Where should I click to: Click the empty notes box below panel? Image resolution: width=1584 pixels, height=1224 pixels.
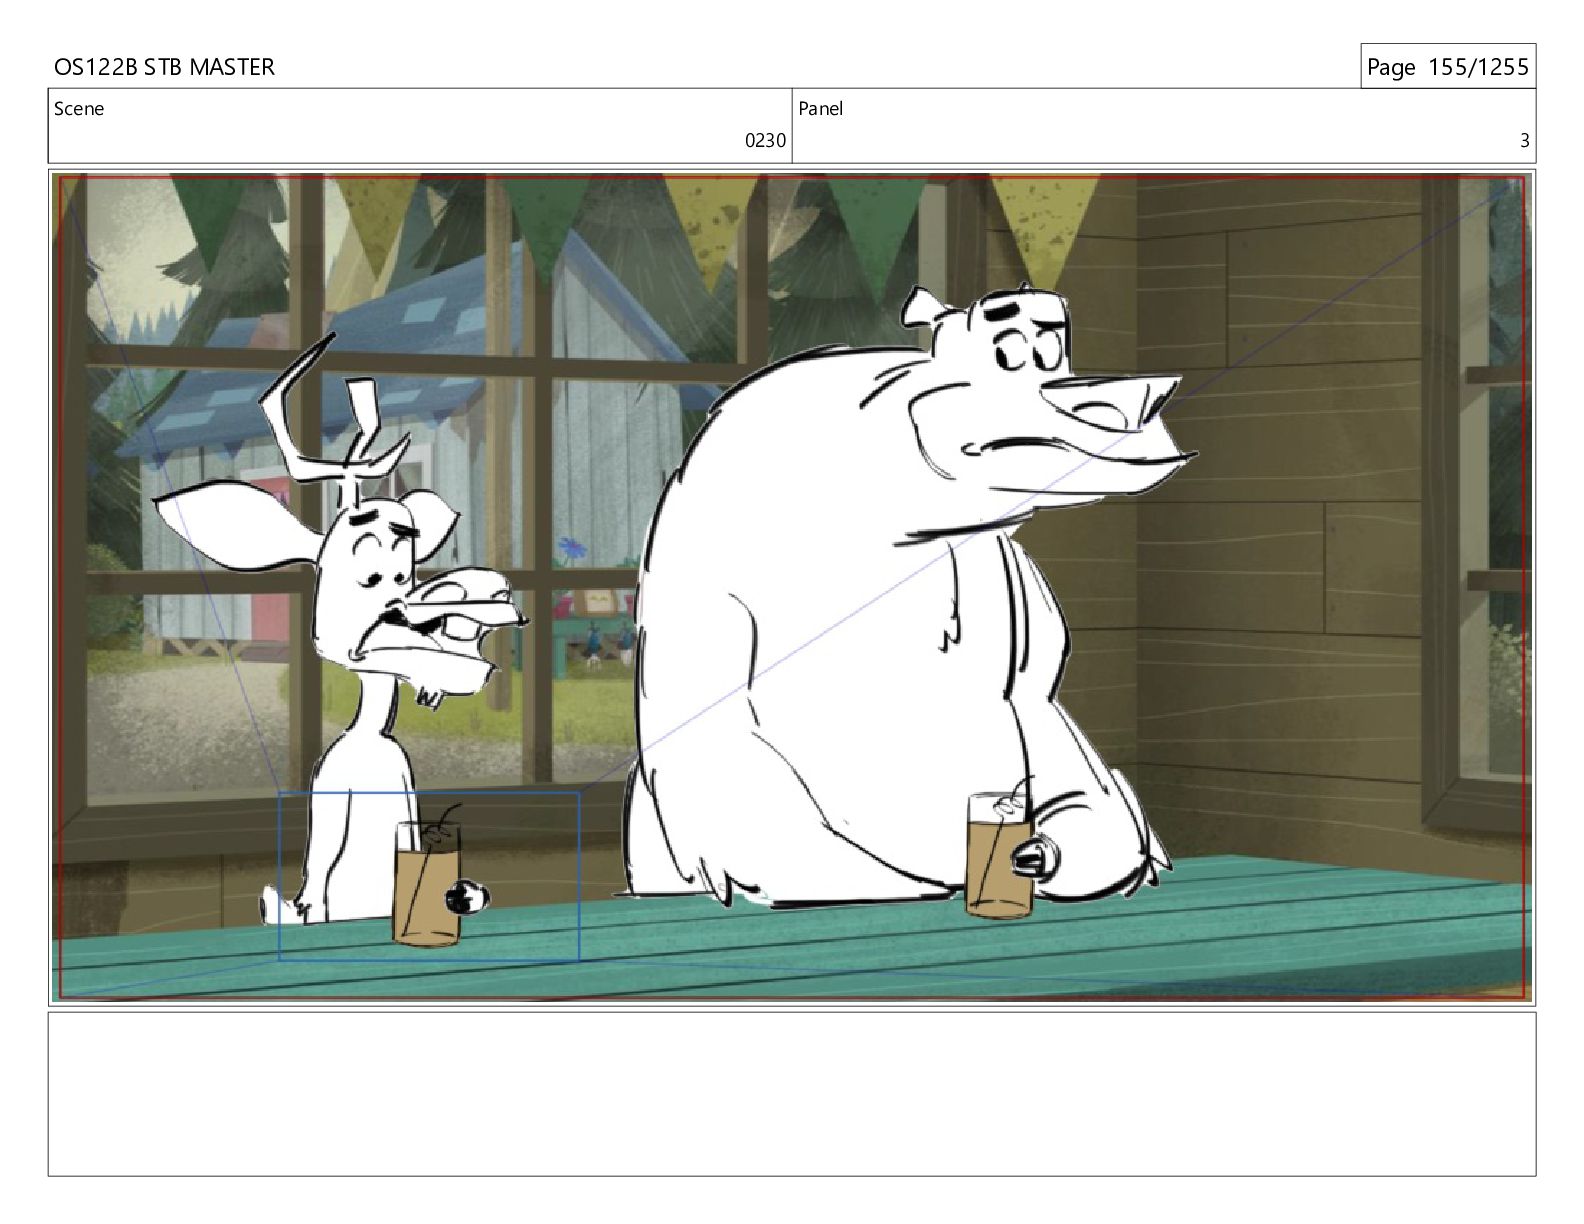[792, 1094]
